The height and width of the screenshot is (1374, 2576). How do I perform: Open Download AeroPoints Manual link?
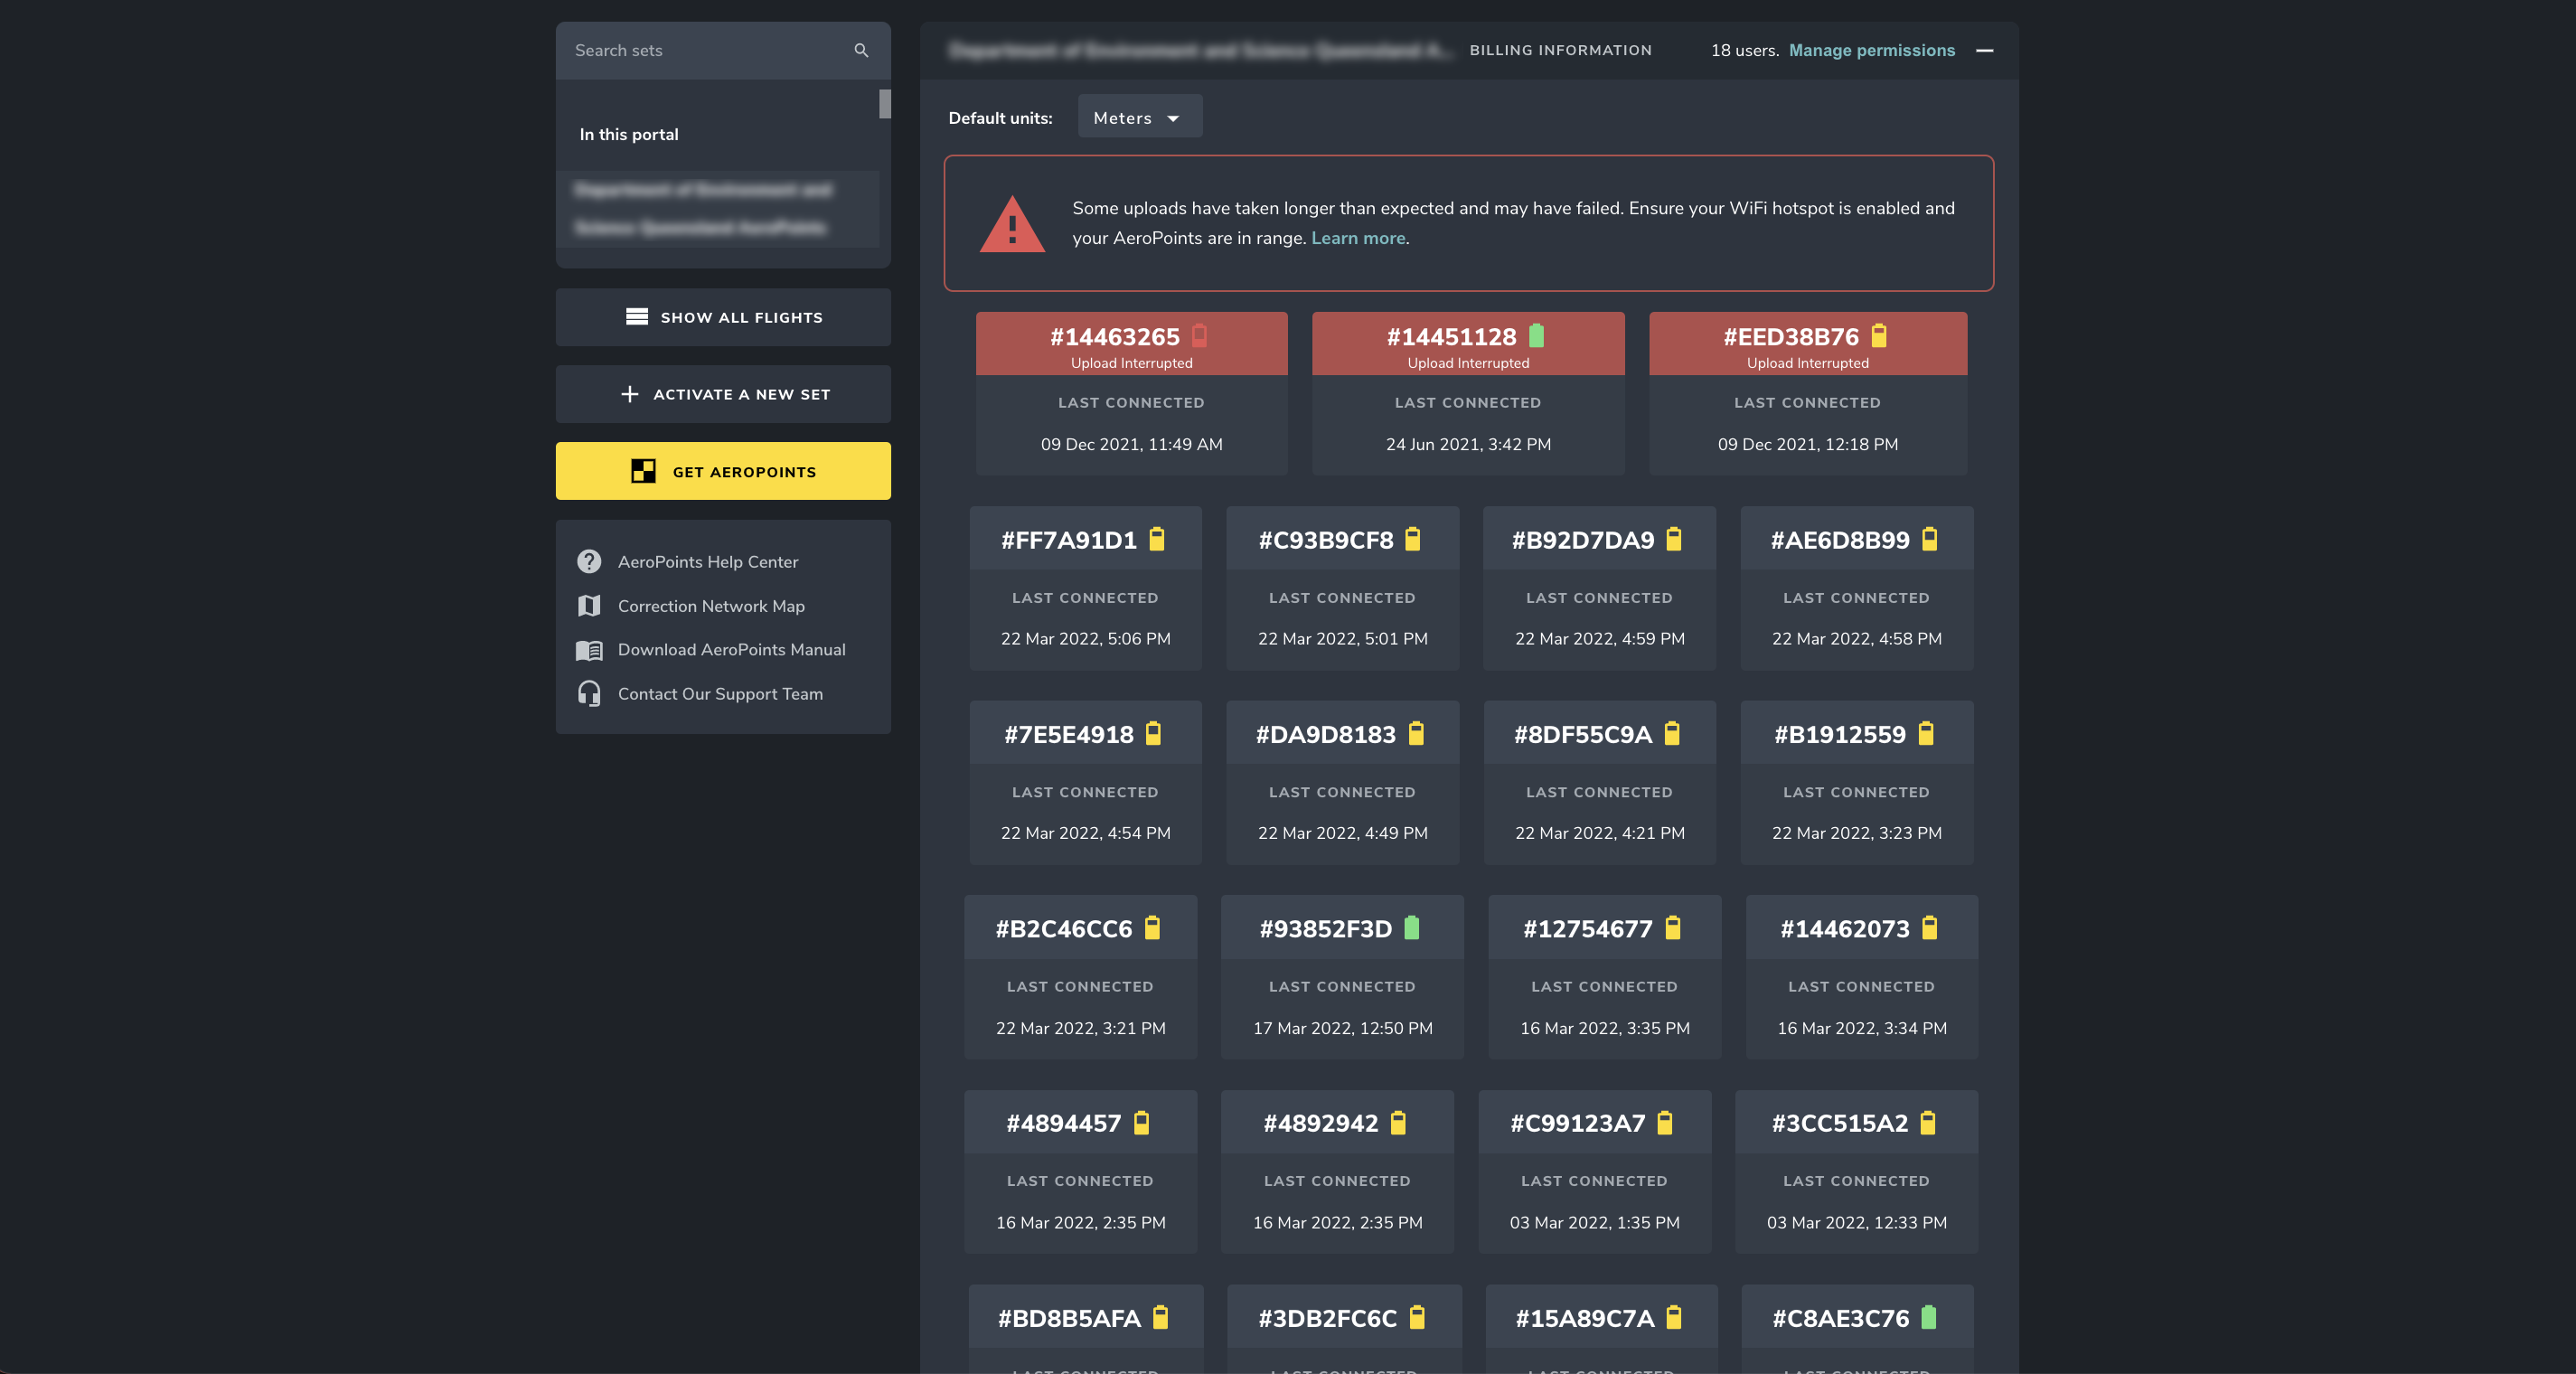(732, 650)
